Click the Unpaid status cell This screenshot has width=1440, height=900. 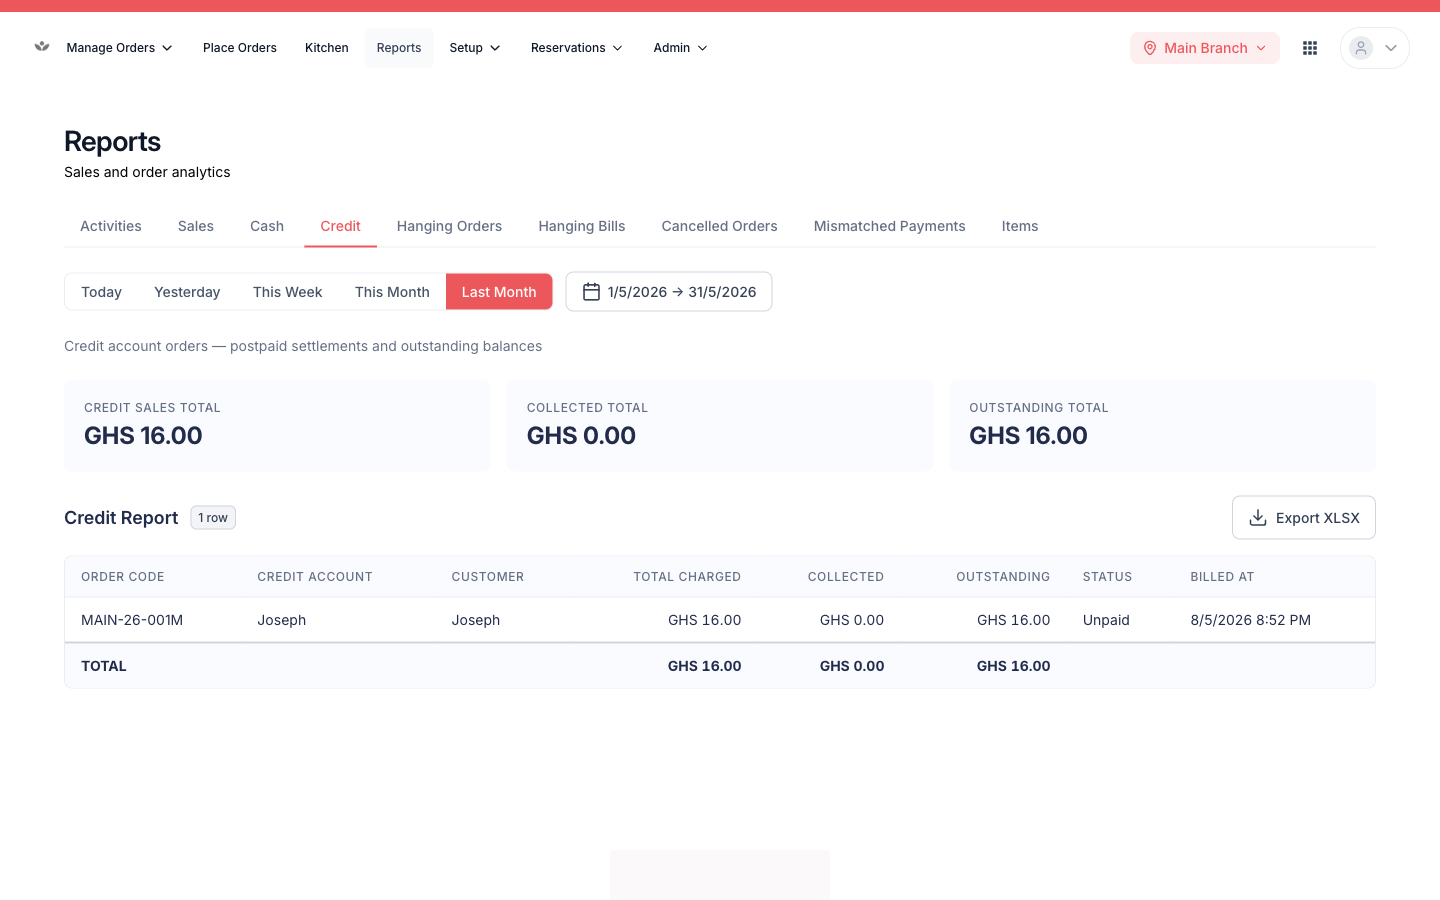(1106, 620)
